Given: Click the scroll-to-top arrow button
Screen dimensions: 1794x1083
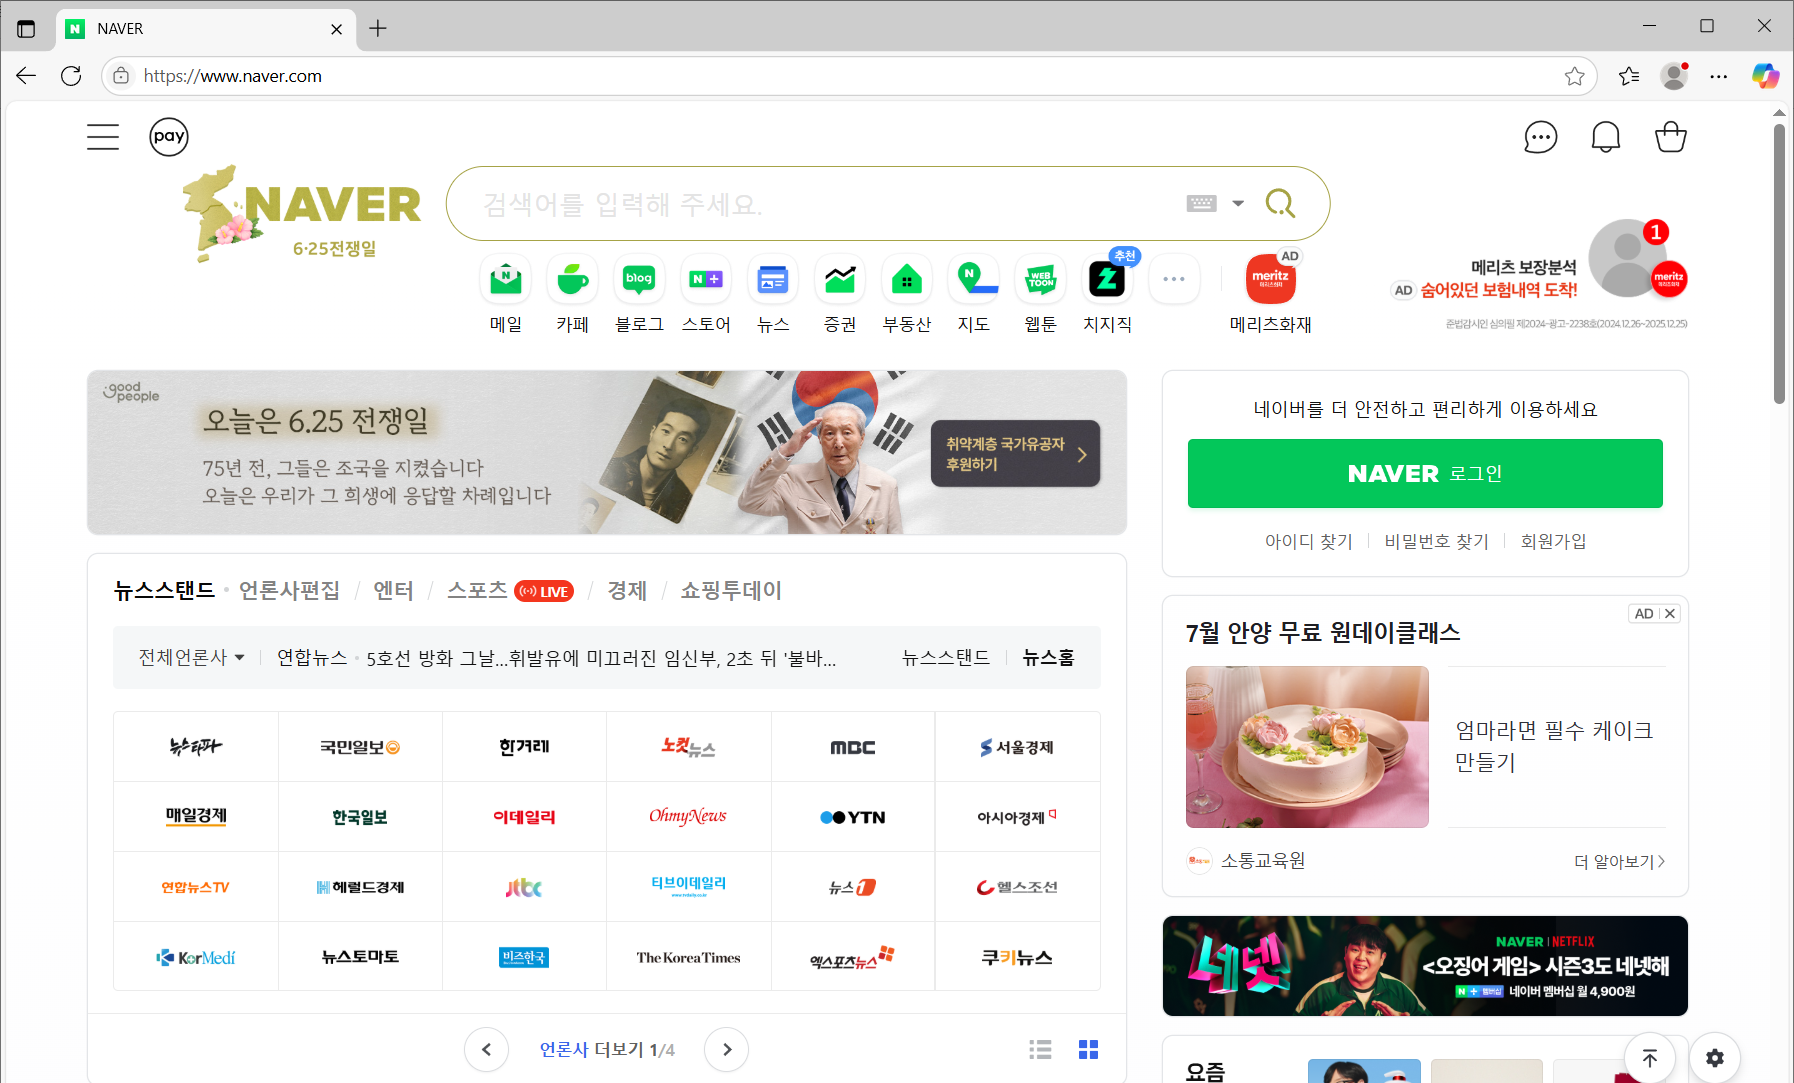Looking at the screenshot, I should pyautogui.click(x=1650, y=1058).
